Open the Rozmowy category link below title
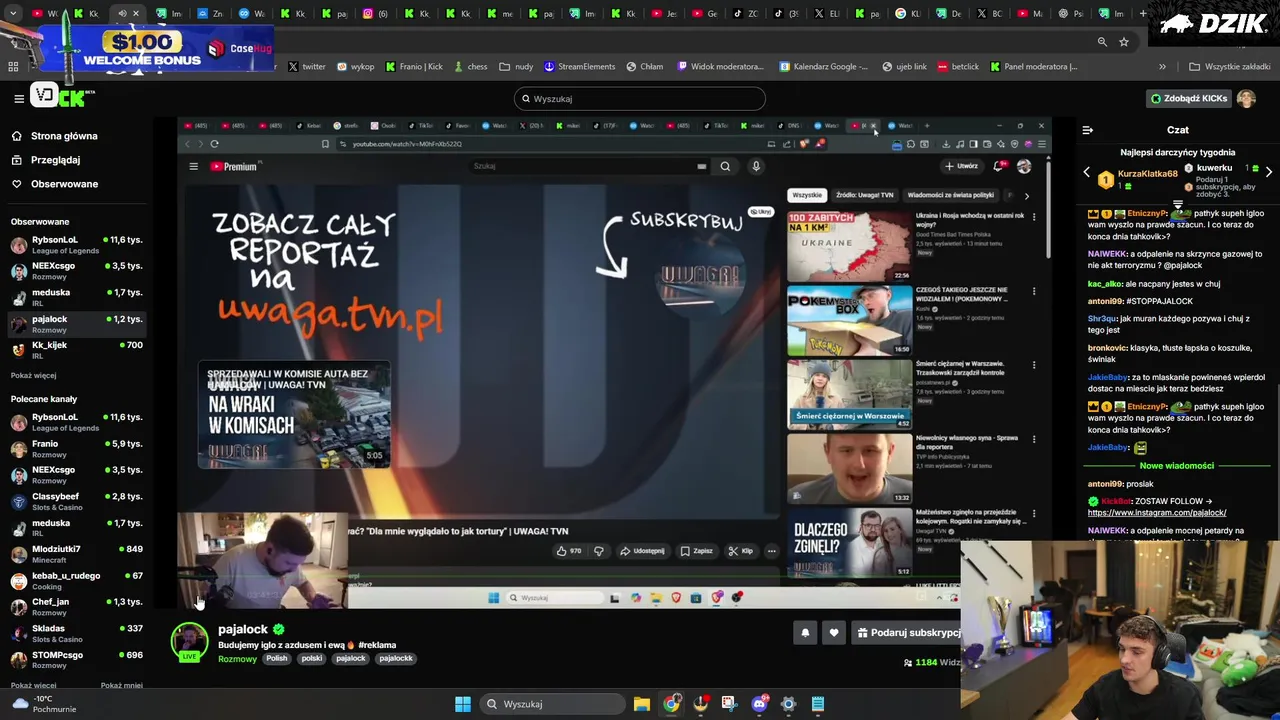 coord(237,659)
